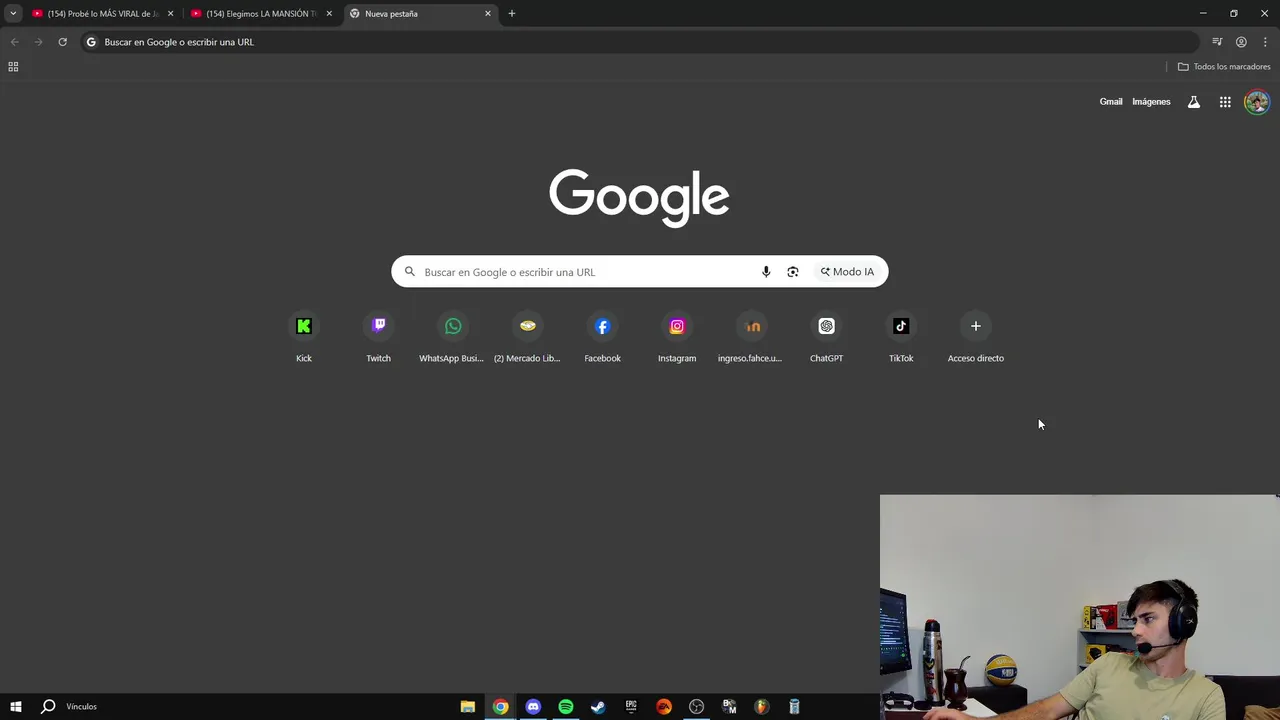
Task: Click the address bar URL field
Action: pos(640,42)
